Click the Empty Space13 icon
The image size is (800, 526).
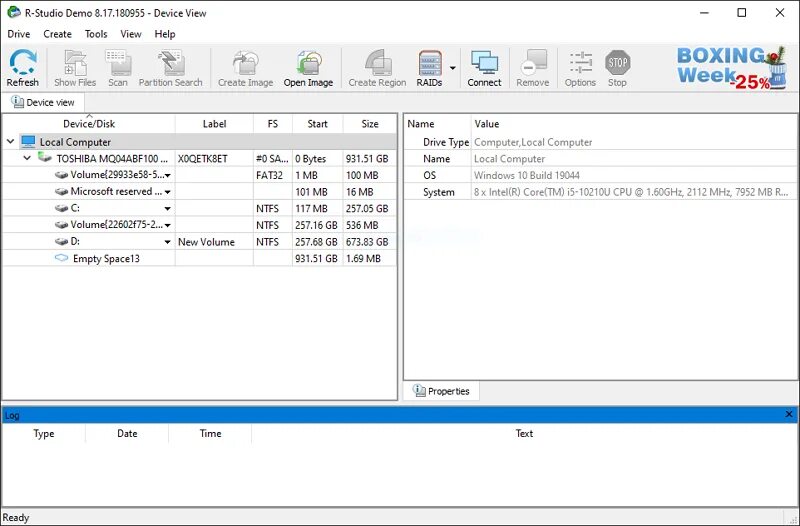tap(61, 258)
